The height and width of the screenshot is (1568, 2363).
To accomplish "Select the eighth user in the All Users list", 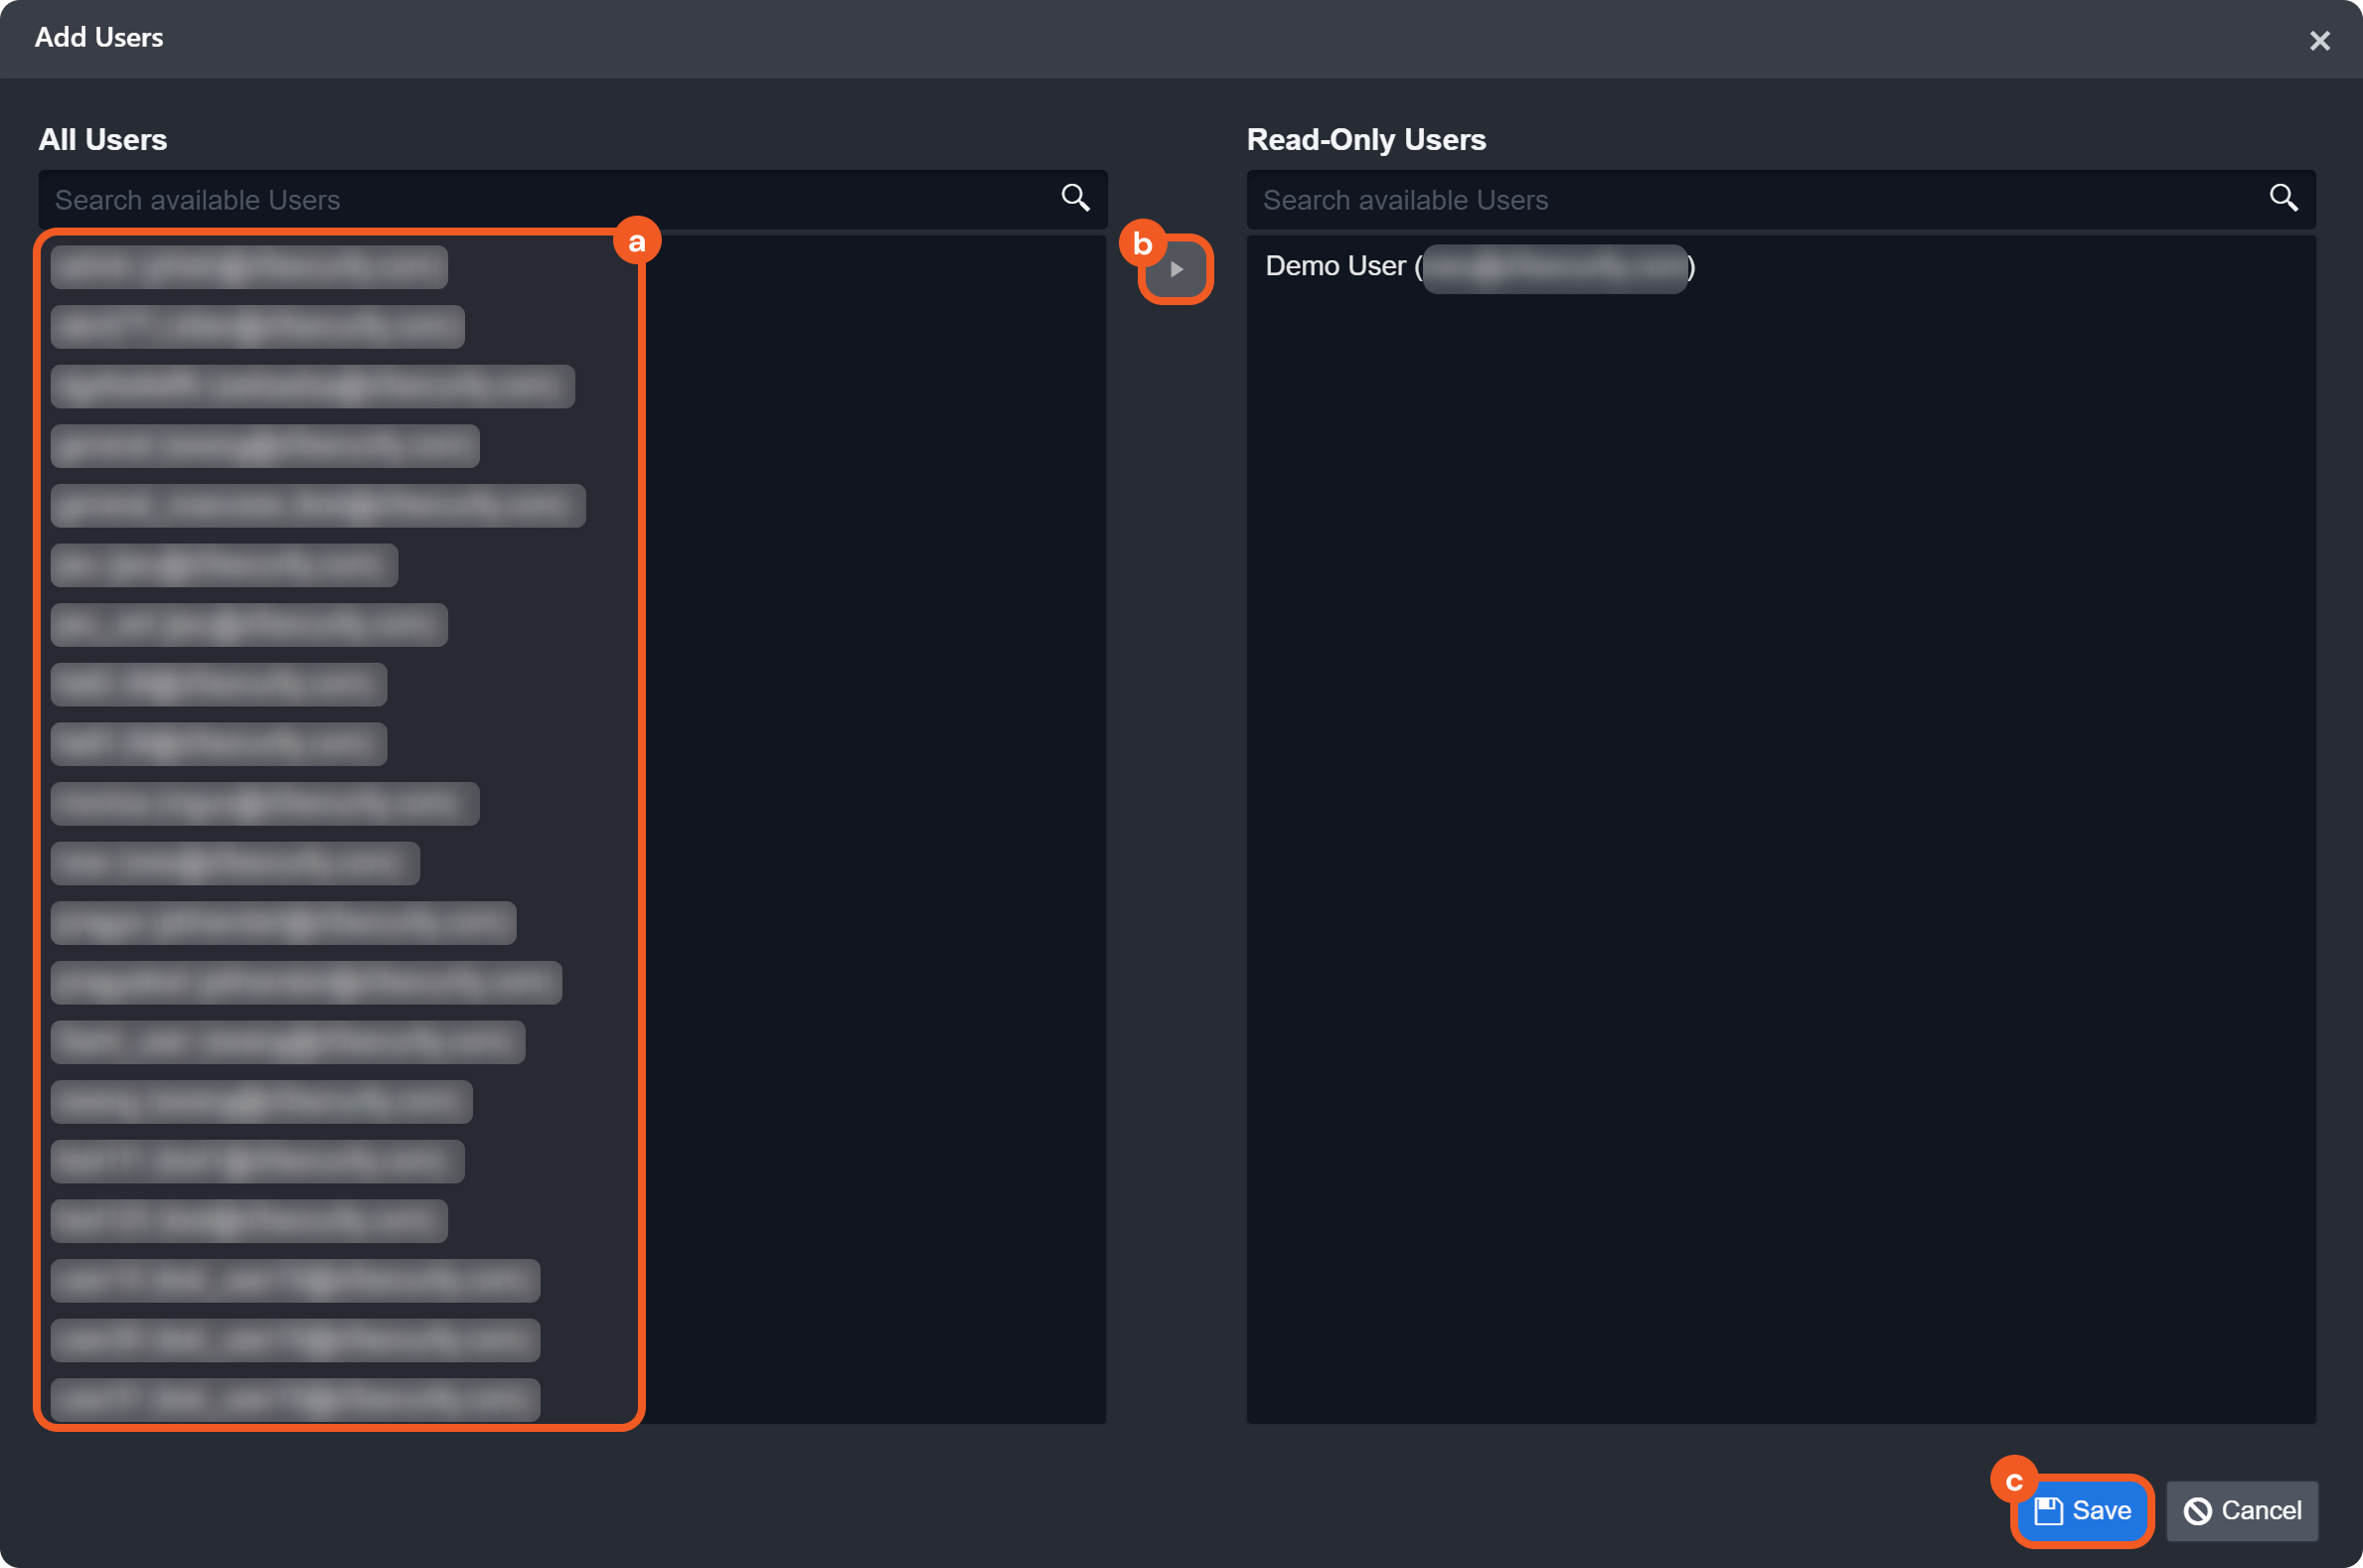I will pyautogui.click(x=219, y=685).
